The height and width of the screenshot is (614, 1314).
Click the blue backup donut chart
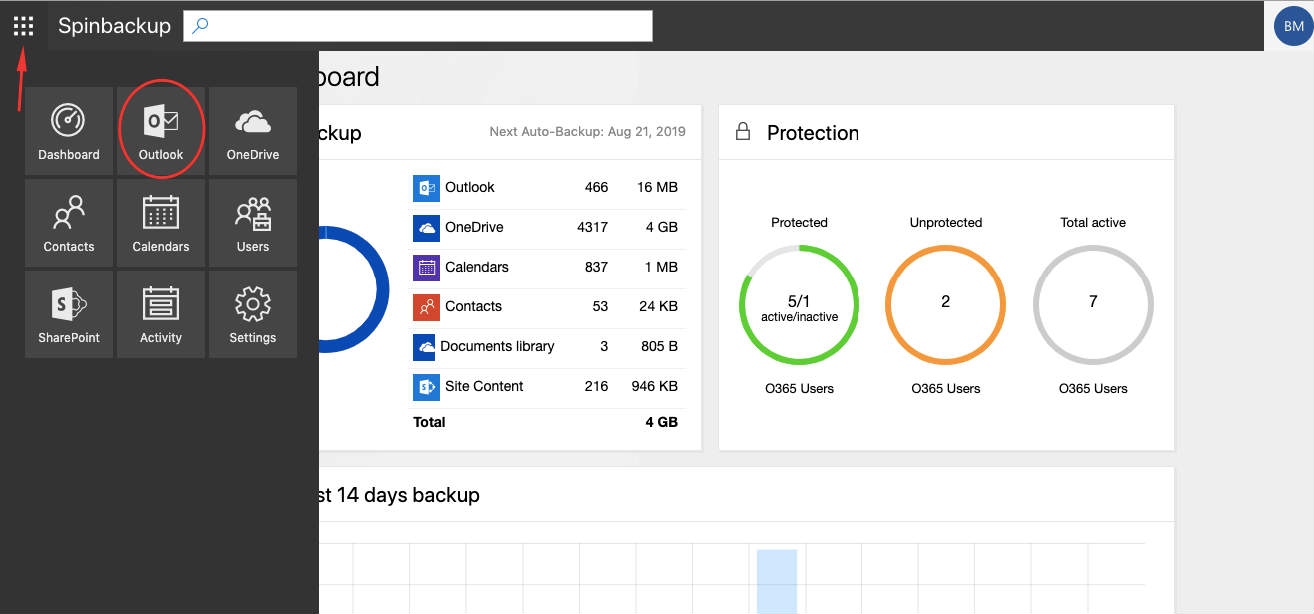[354, 289]
